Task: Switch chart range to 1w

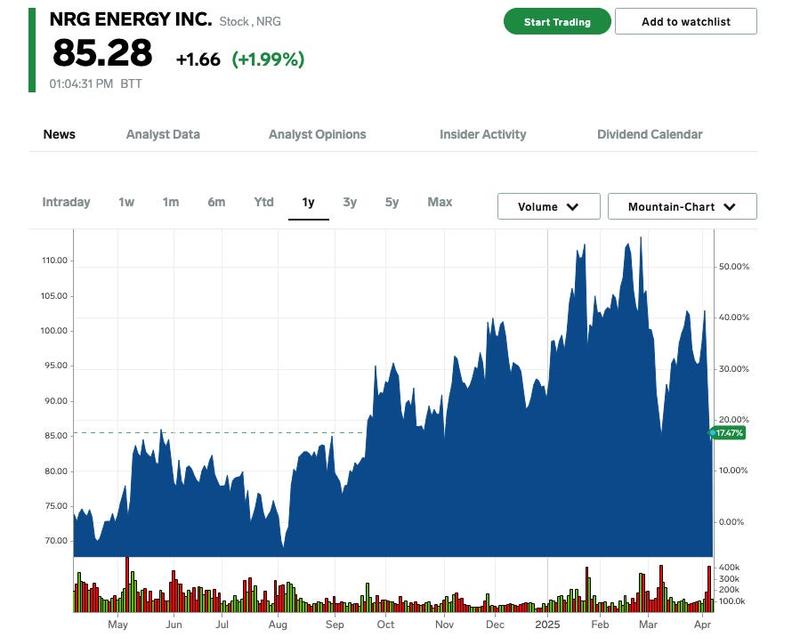Action: (x=126, y=202)
